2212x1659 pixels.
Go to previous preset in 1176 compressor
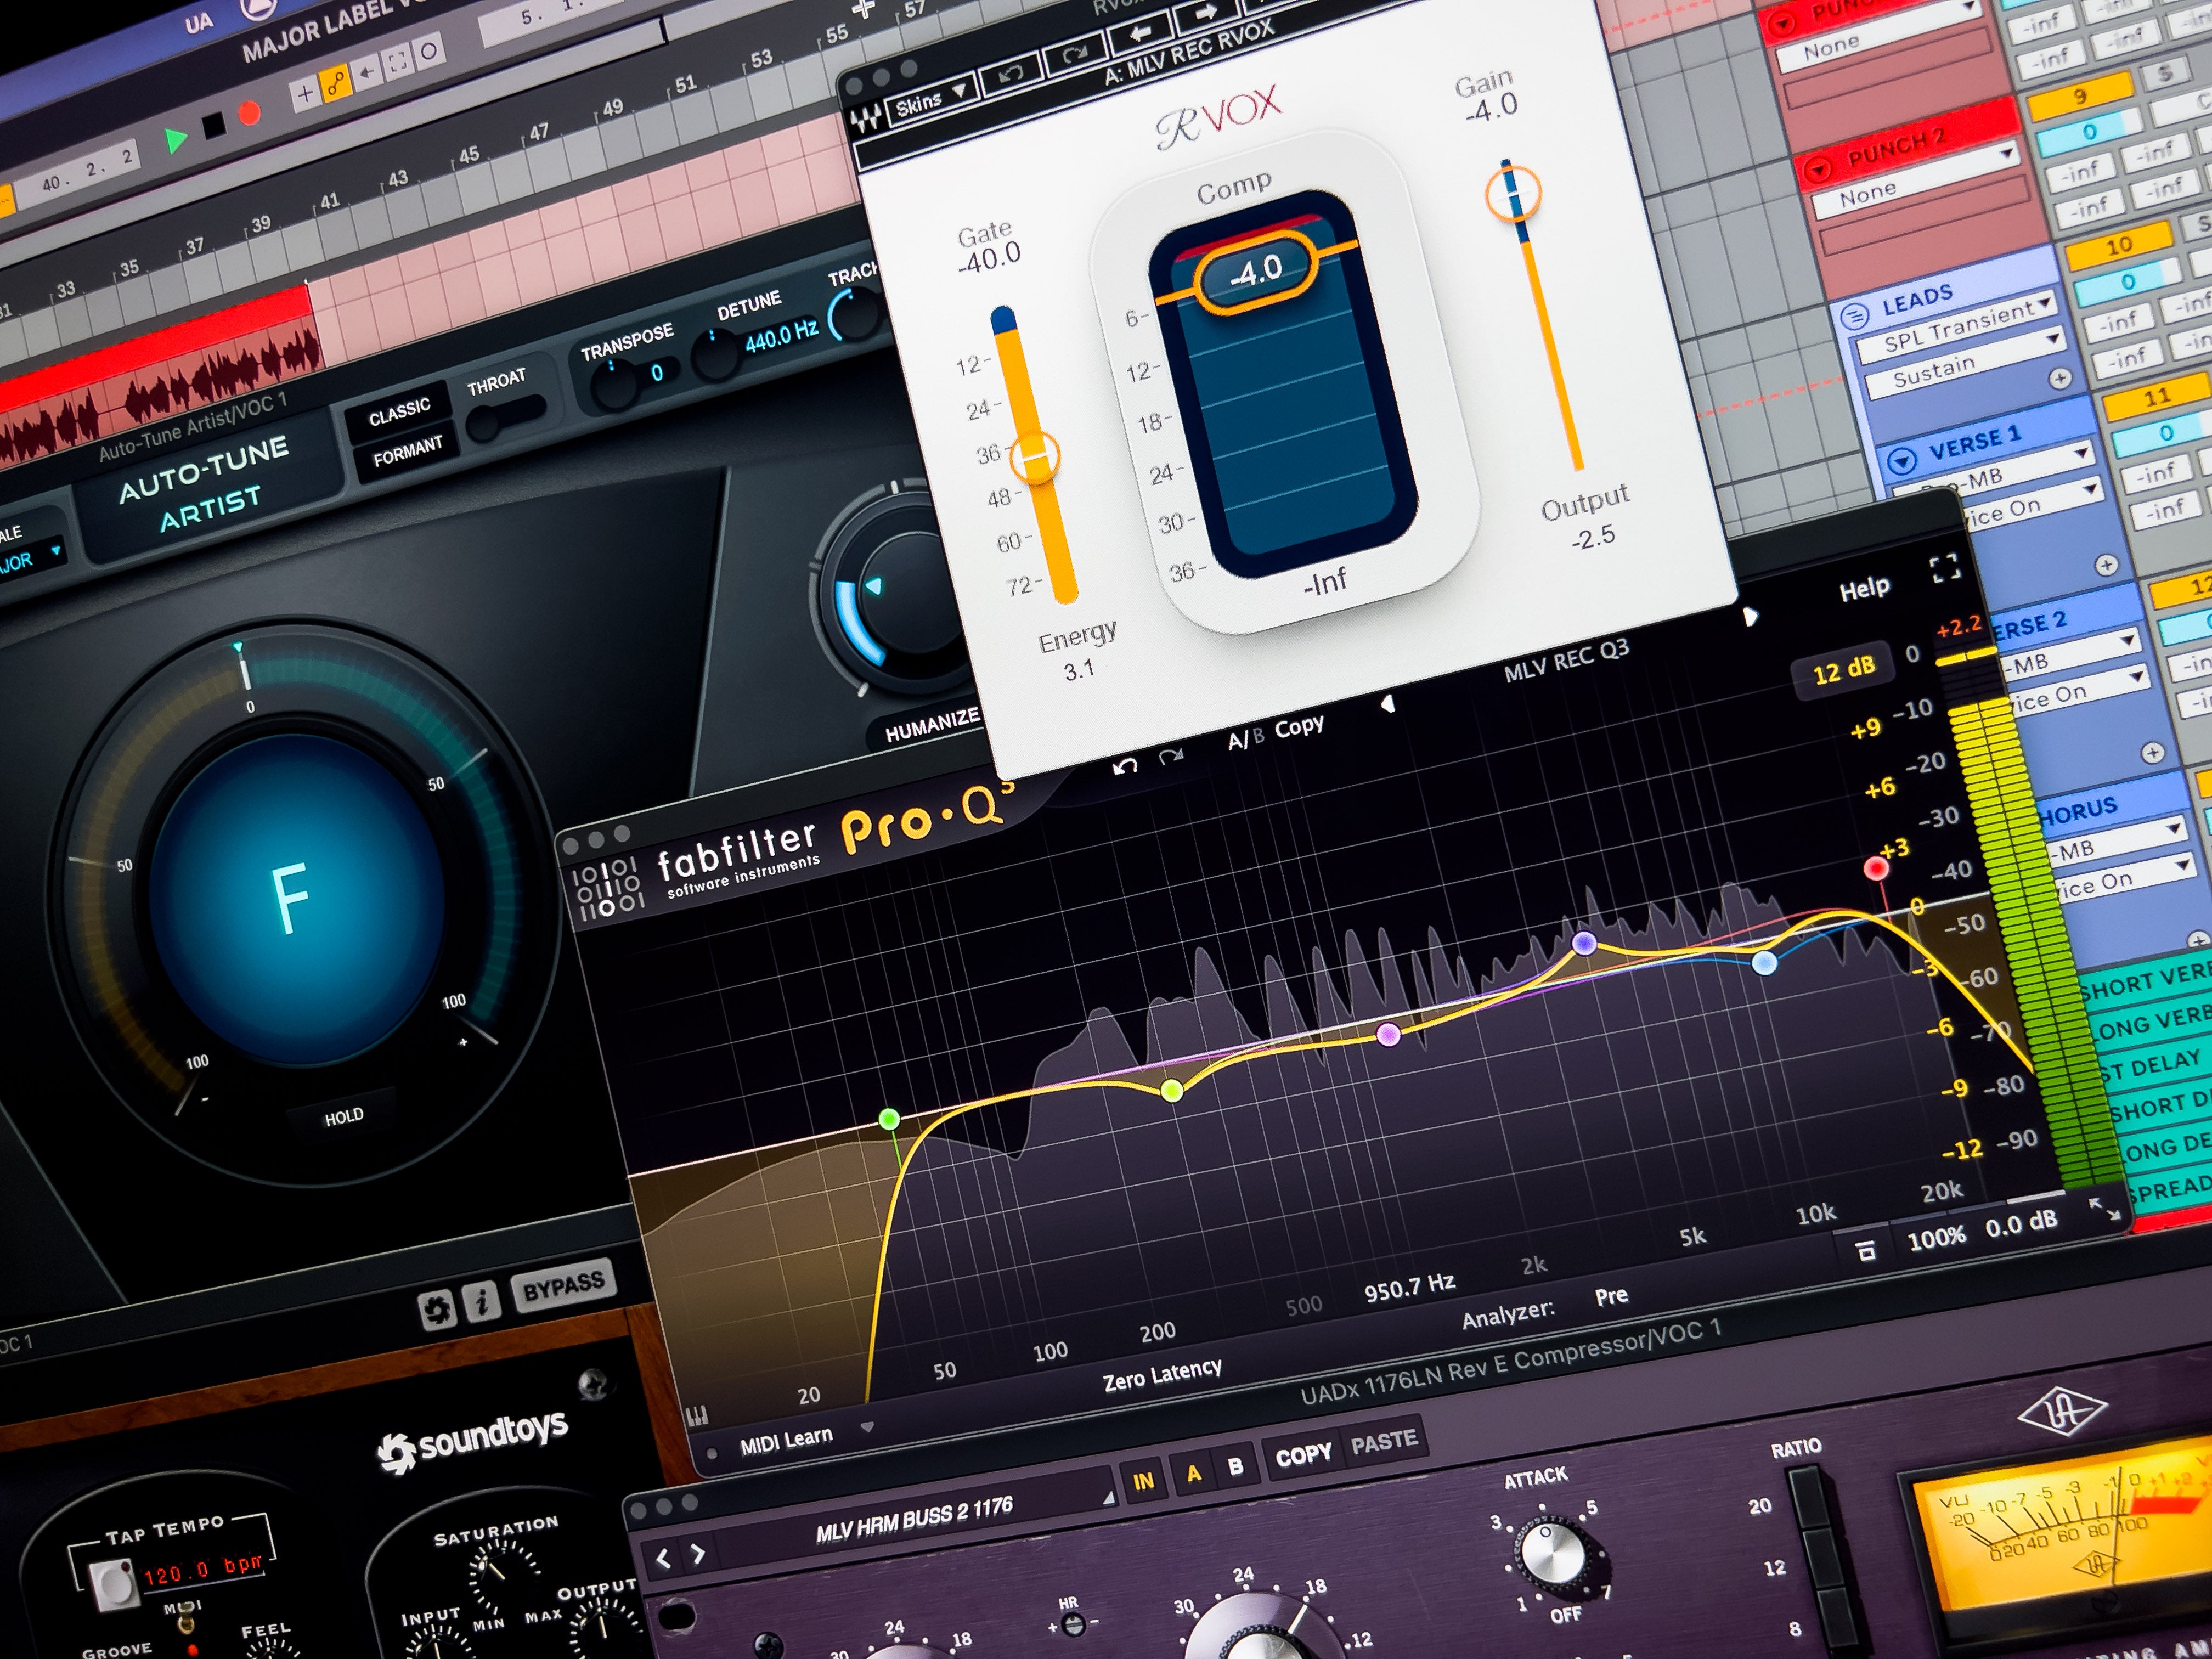[x=664, y=1558]
